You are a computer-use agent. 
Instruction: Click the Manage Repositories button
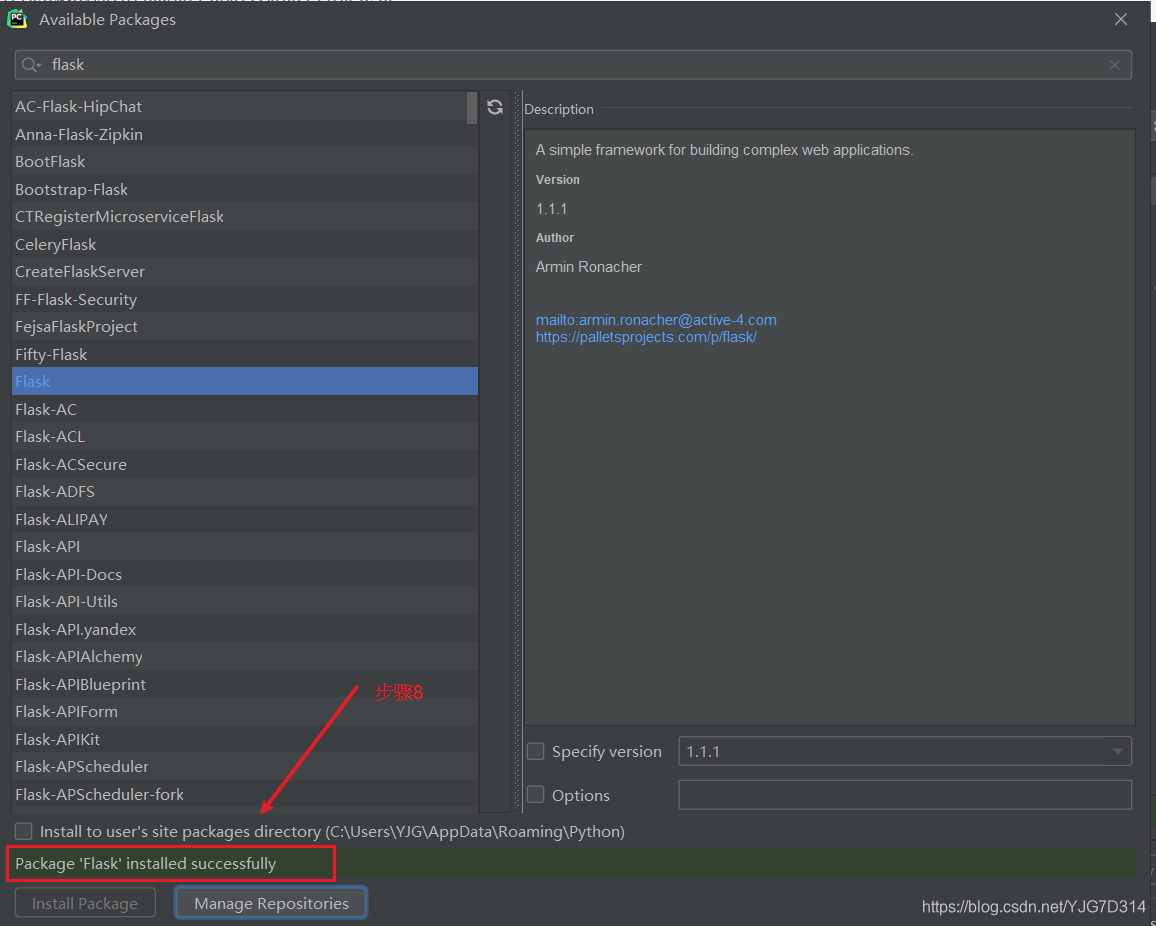(271, 903)
